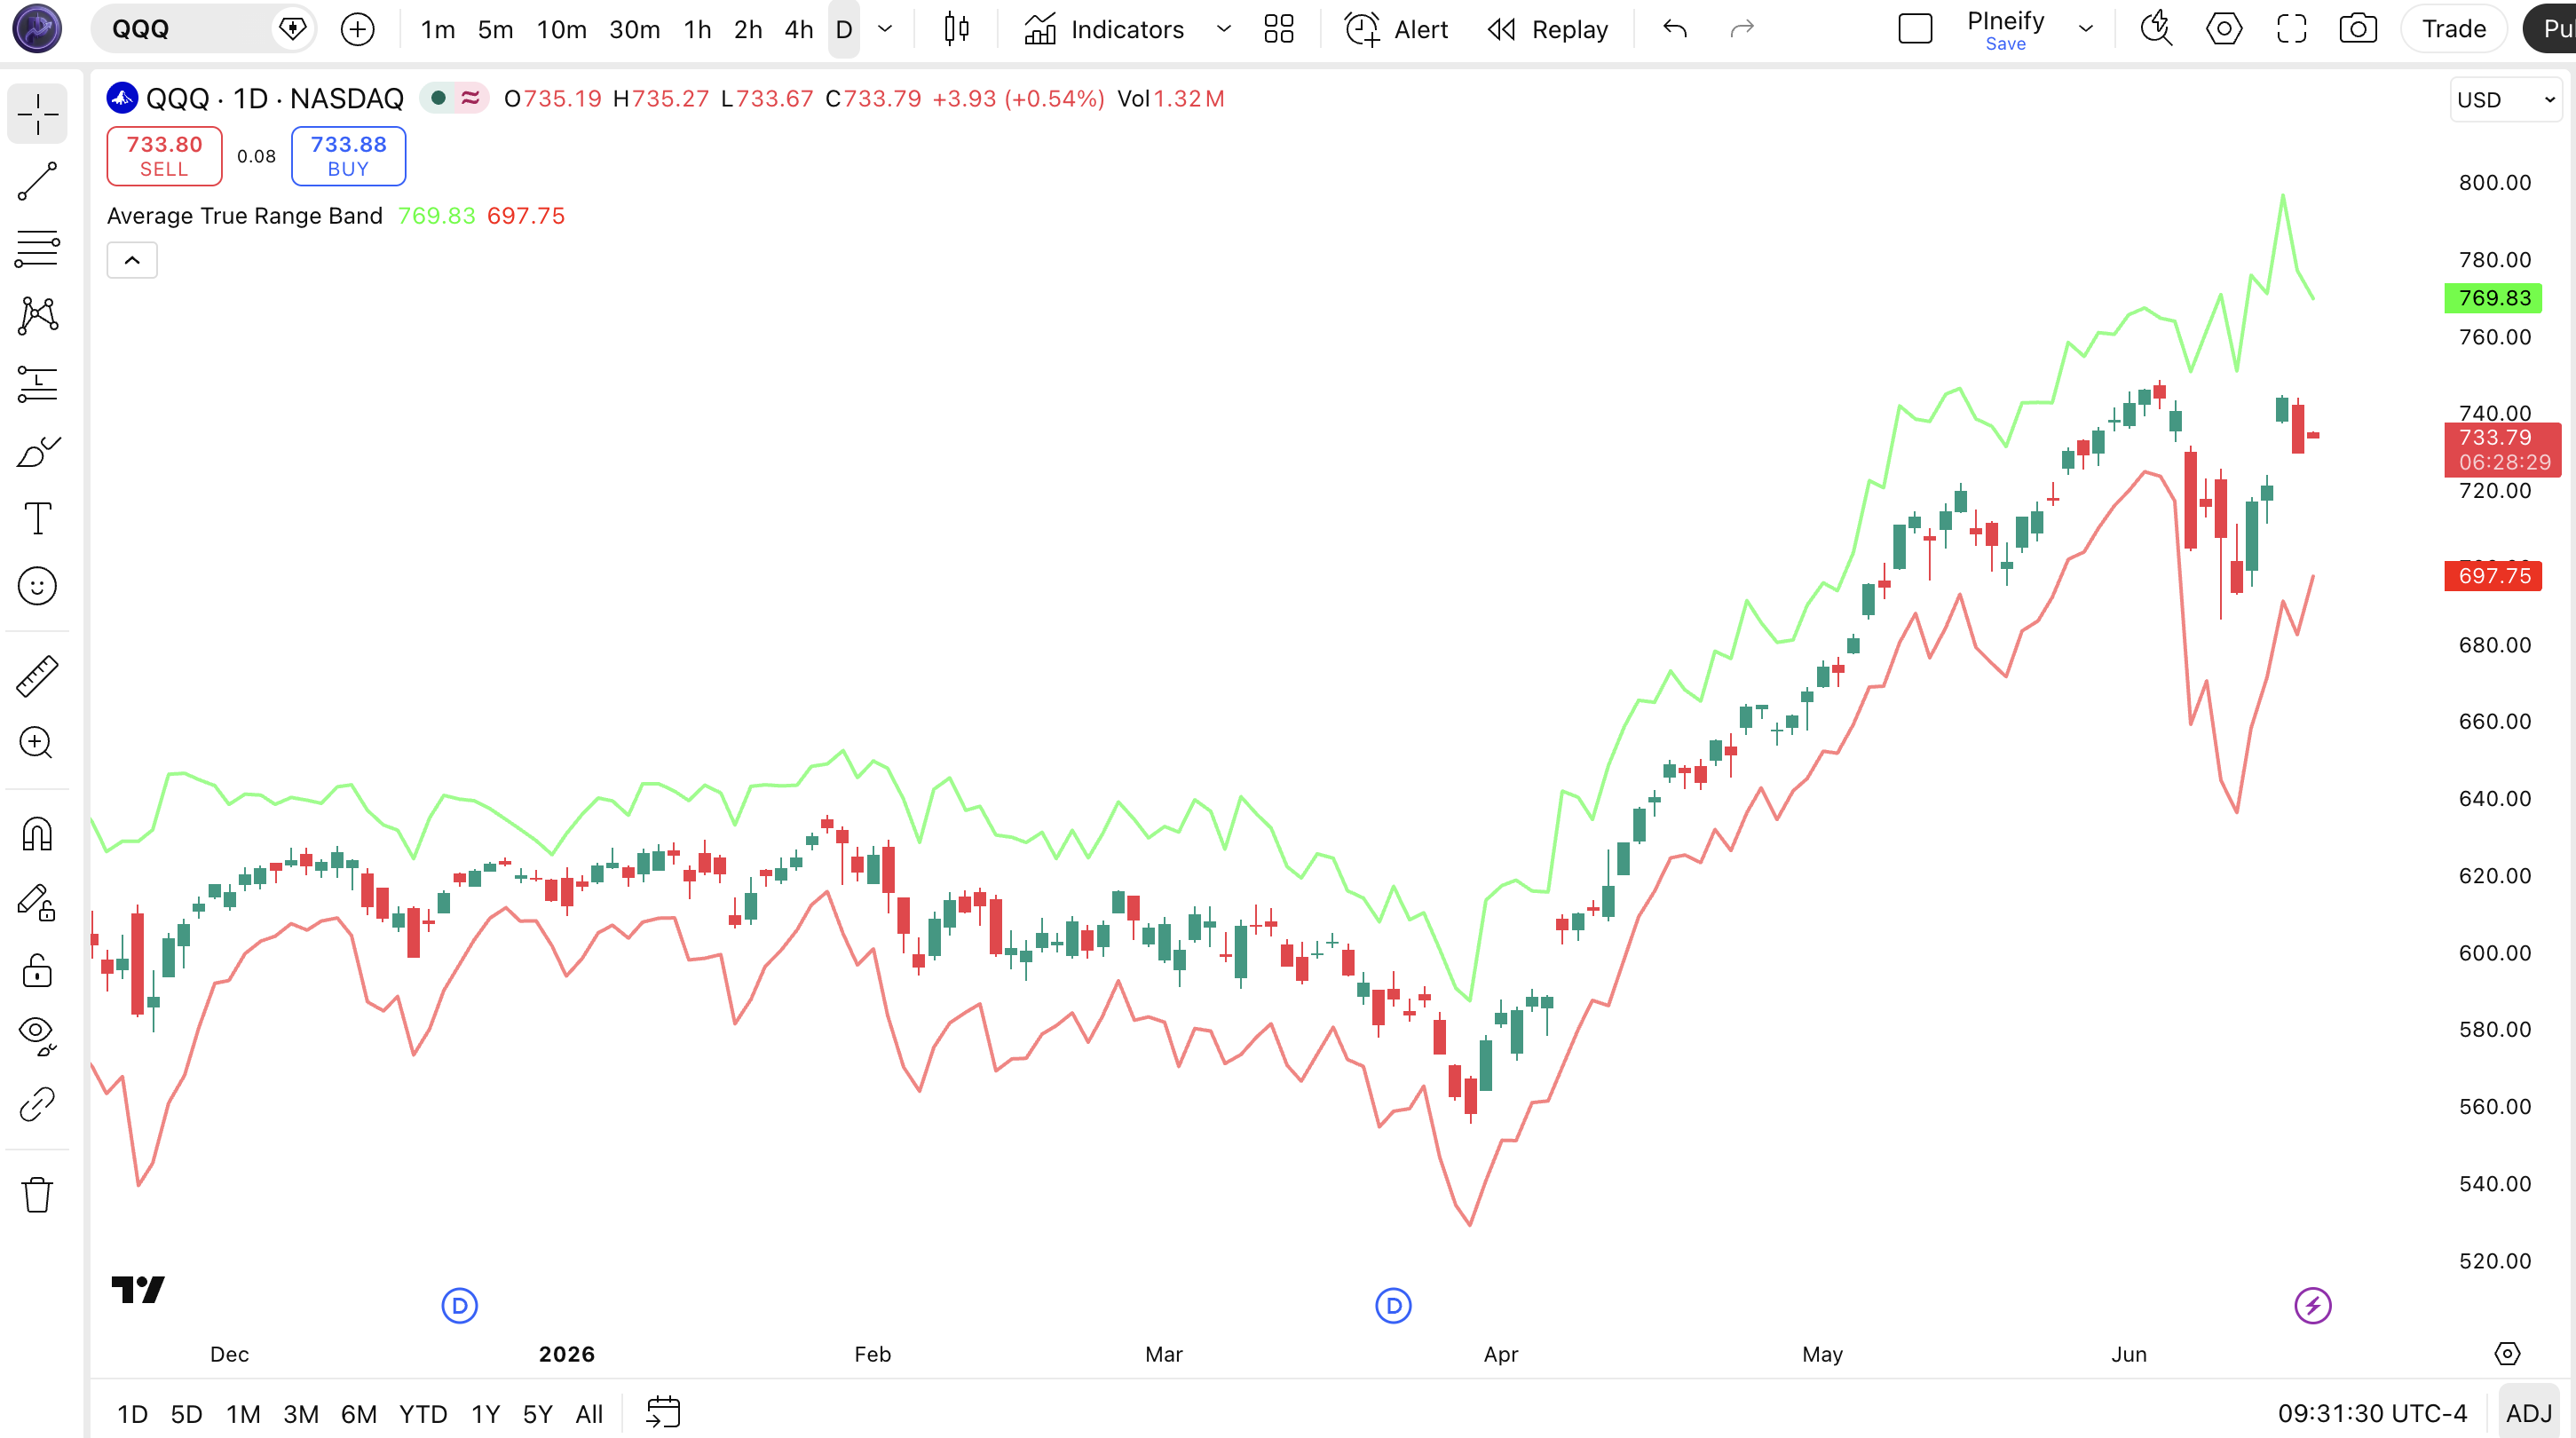Viewport: 2576px width, 1438px height.
Task: Select the 3M date range
Action: coord(300,1413)
